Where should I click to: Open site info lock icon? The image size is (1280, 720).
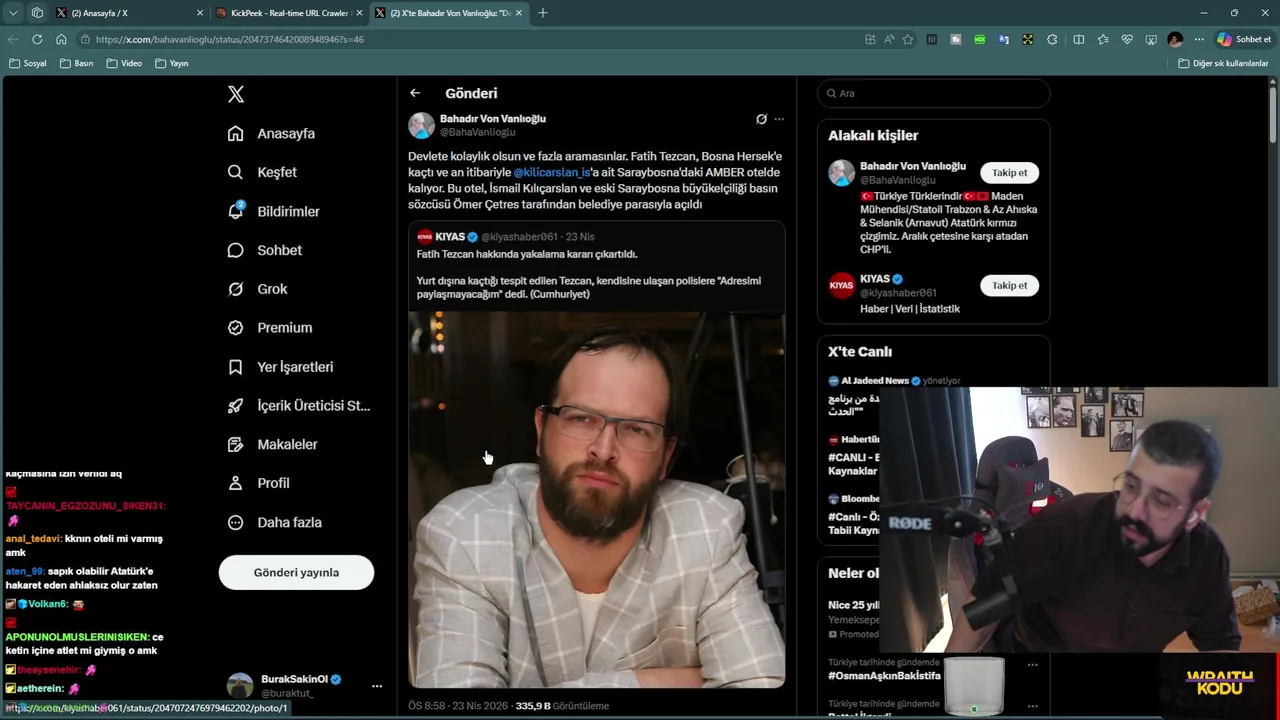click(87, 39)
